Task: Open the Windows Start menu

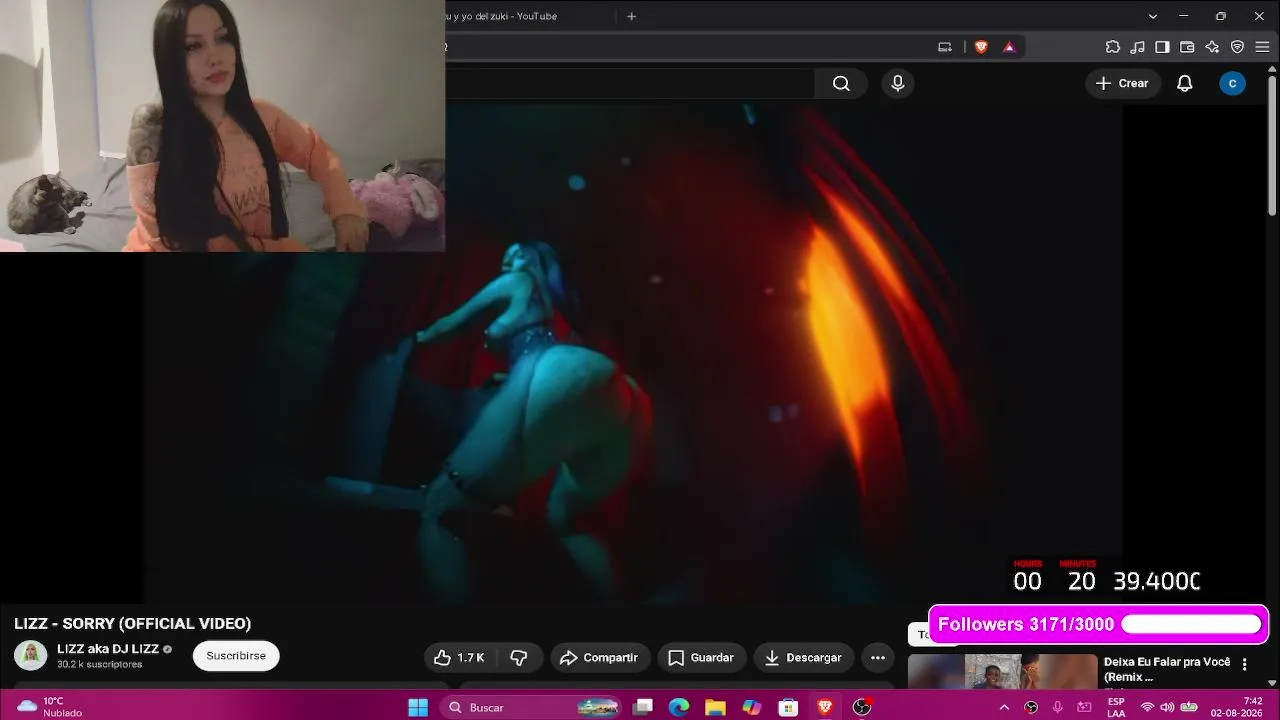Action: 418,708
